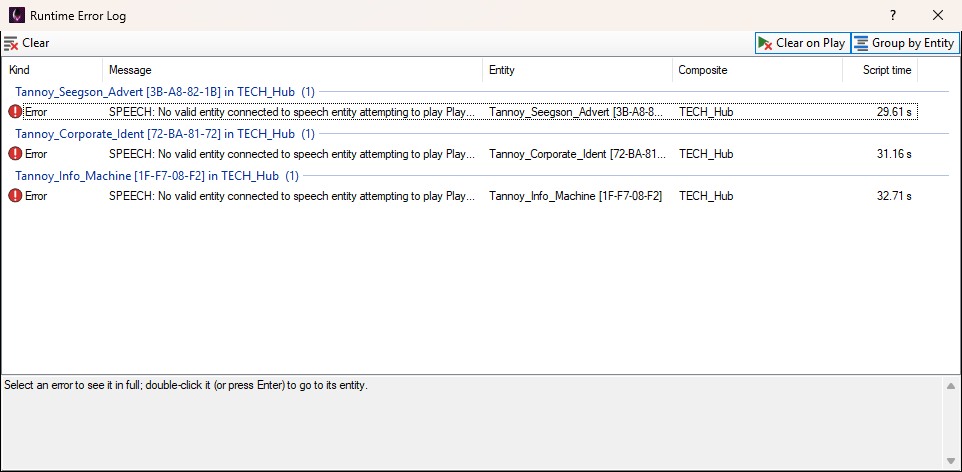Click the red error icon in Tannoy_Info_Machine row
Viewport: 962px width, 472px height.
pos(15,196)
